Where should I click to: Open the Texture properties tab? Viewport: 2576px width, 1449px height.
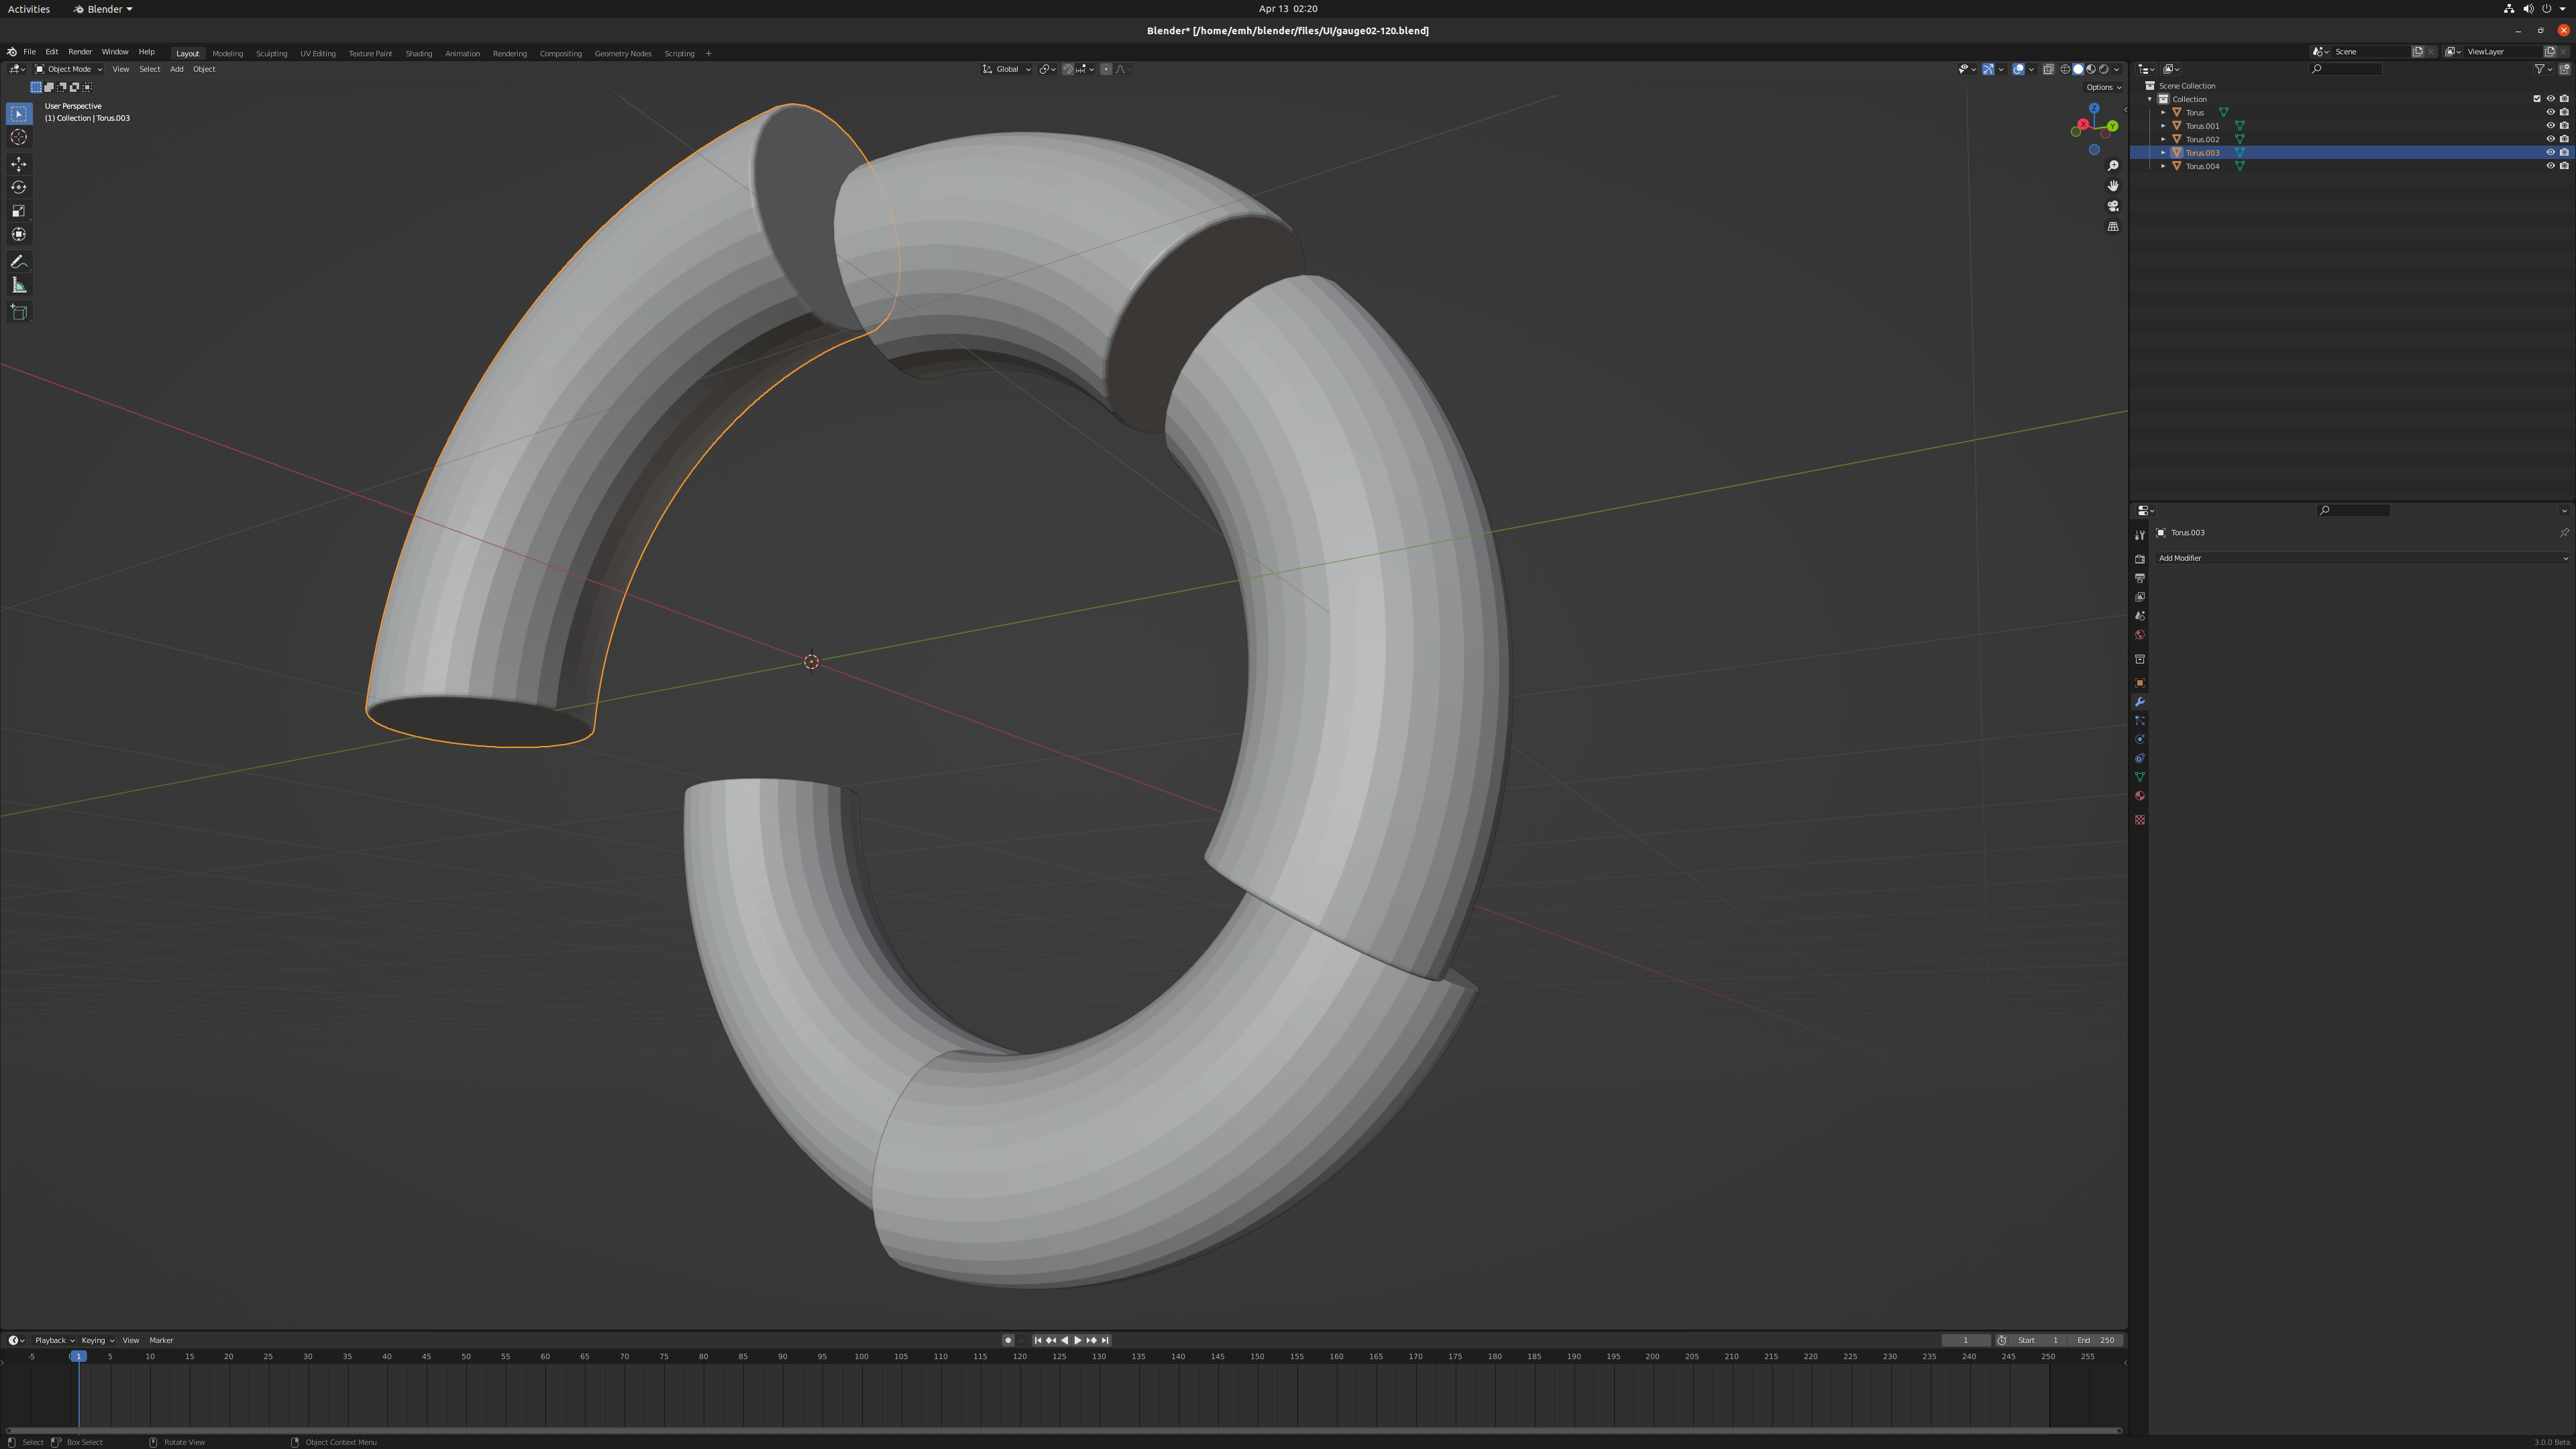(x=2140, y=820)
